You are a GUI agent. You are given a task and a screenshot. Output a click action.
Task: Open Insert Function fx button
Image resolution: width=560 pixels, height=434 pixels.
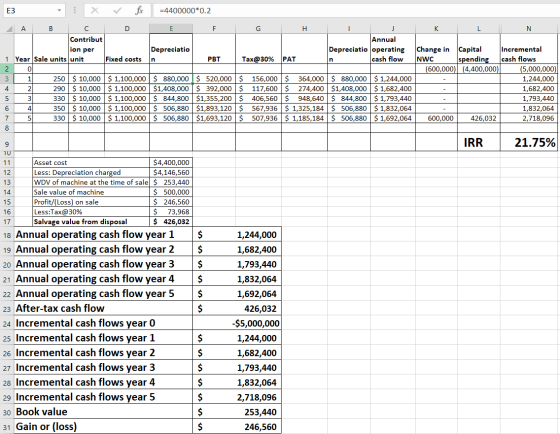(x=139, y=10)
